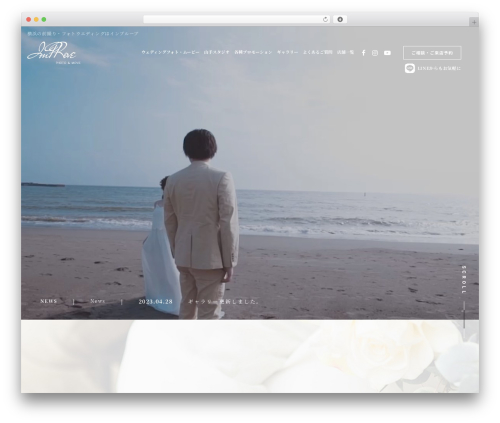Click the browser reload icon
The width and height of the screenshot is (500, 423).
pos(325,19)
